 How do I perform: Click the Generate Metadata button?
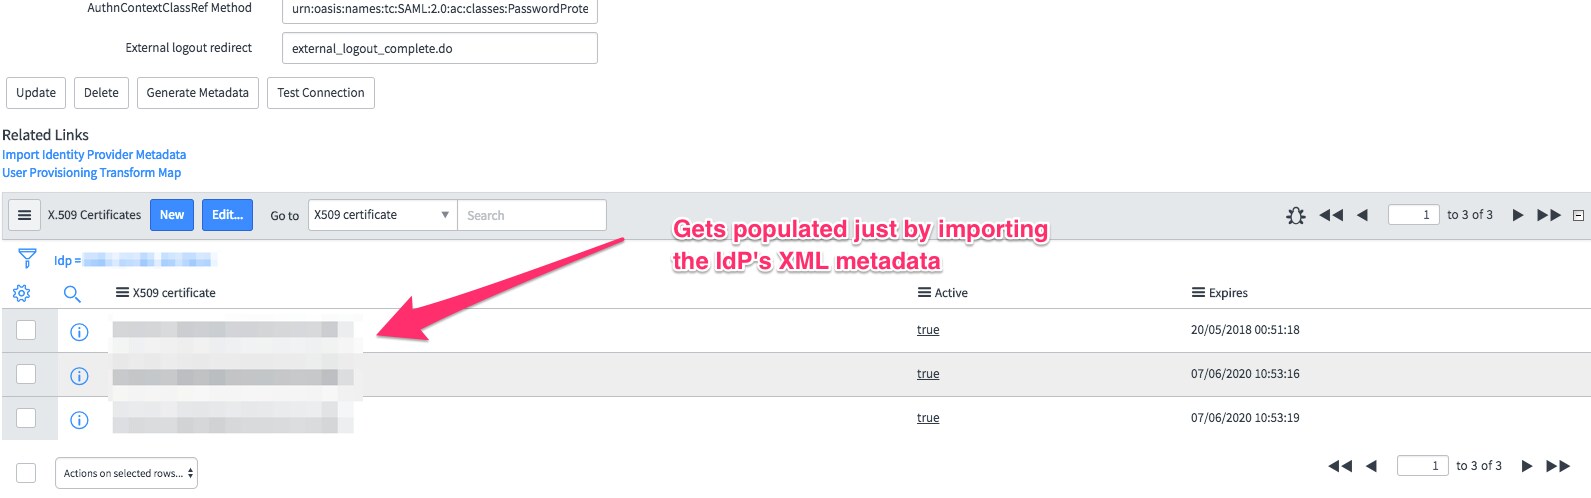[198, 93]
